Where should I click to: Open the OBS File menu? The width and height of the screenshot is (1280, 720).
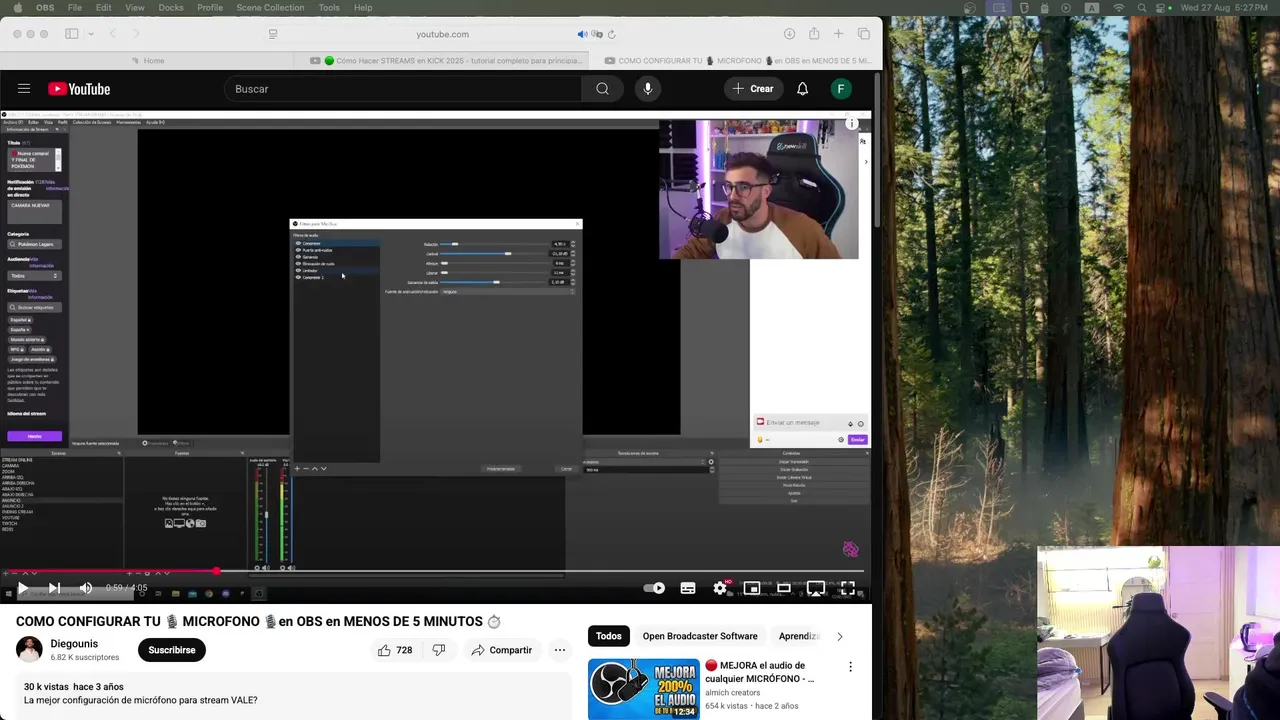(x=75, y=7)
